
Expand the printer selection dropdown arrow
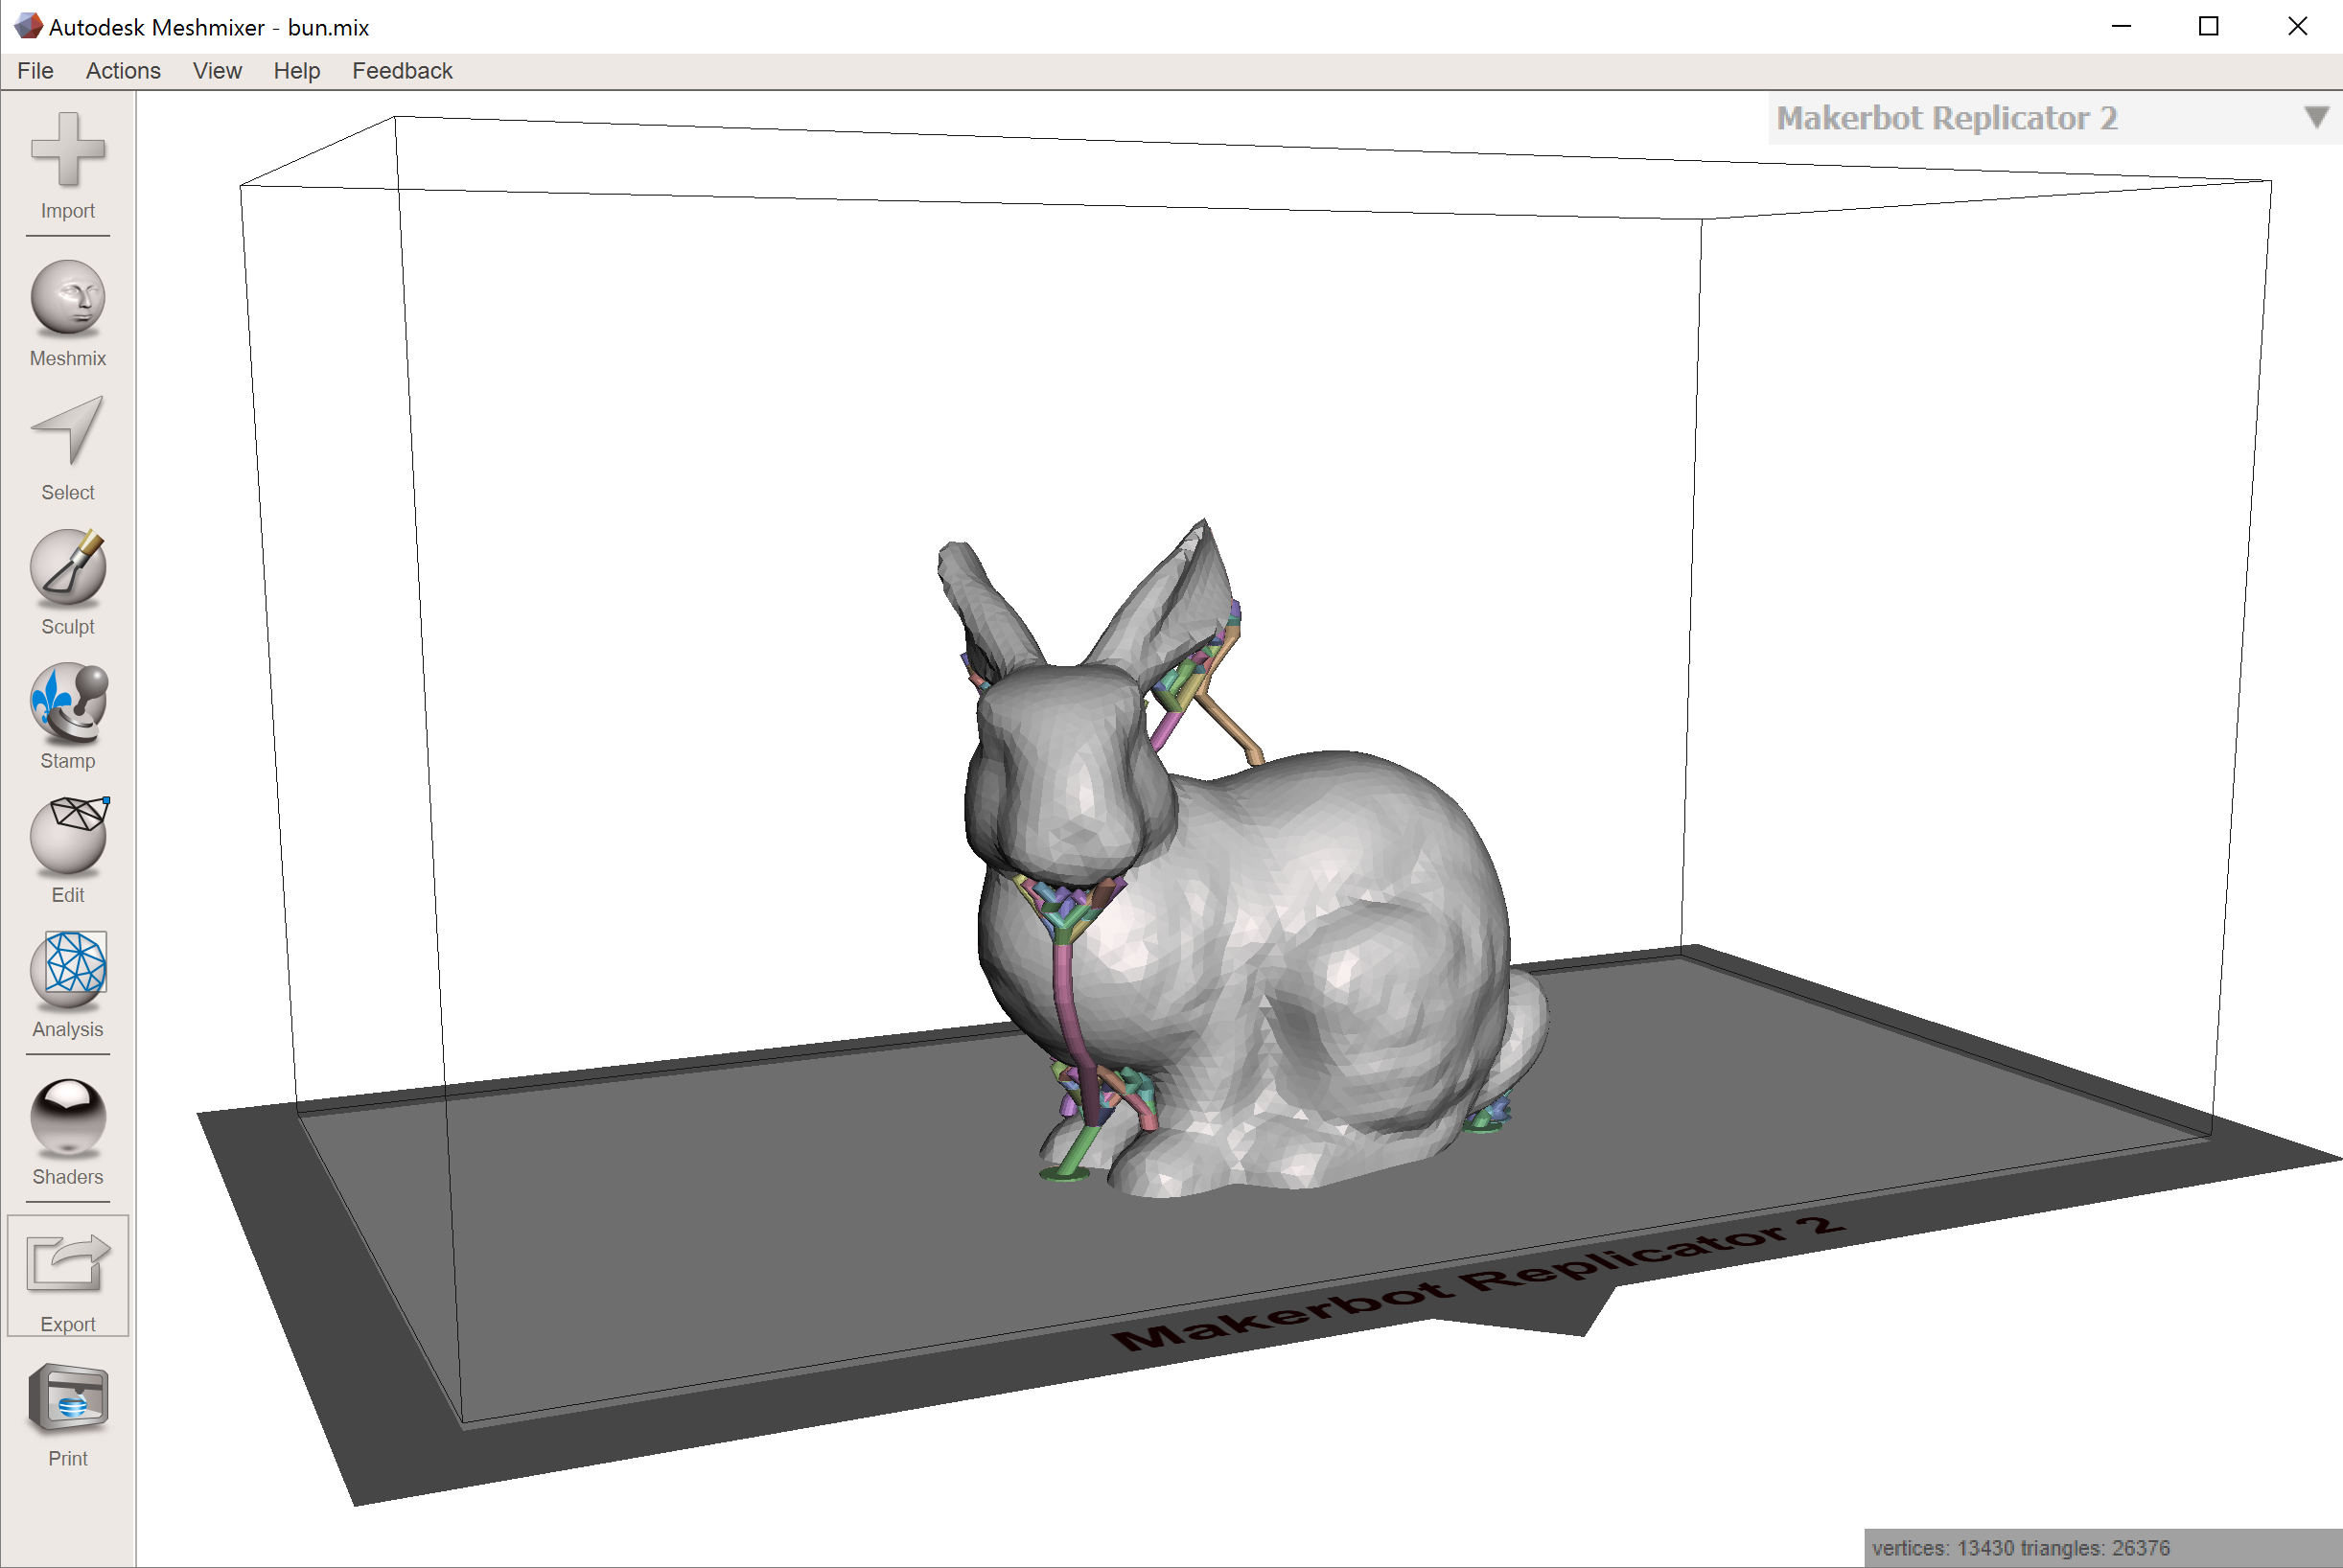[x=2316, y=117]
